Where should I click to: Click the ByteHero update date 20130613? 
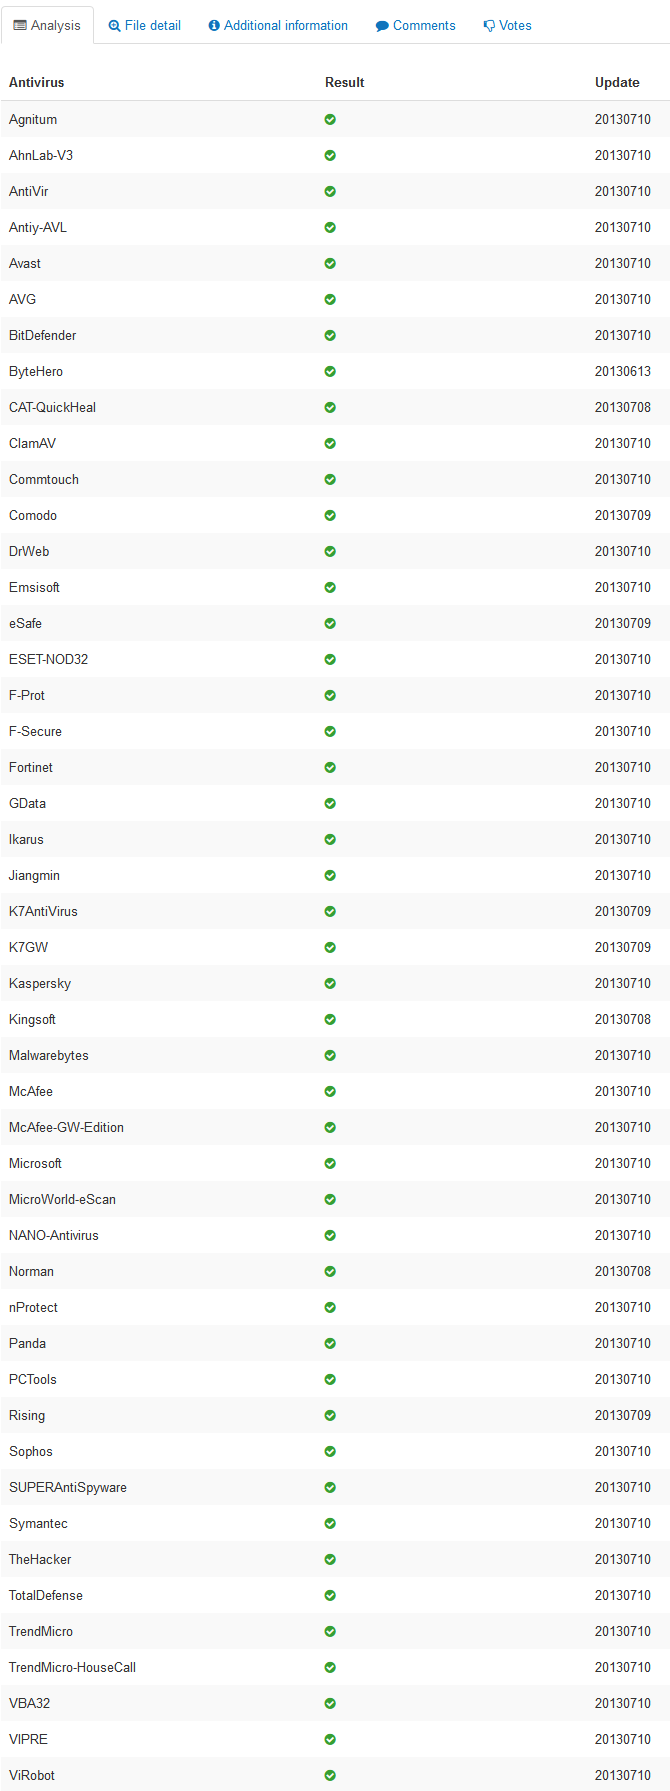tap(622, 372)
